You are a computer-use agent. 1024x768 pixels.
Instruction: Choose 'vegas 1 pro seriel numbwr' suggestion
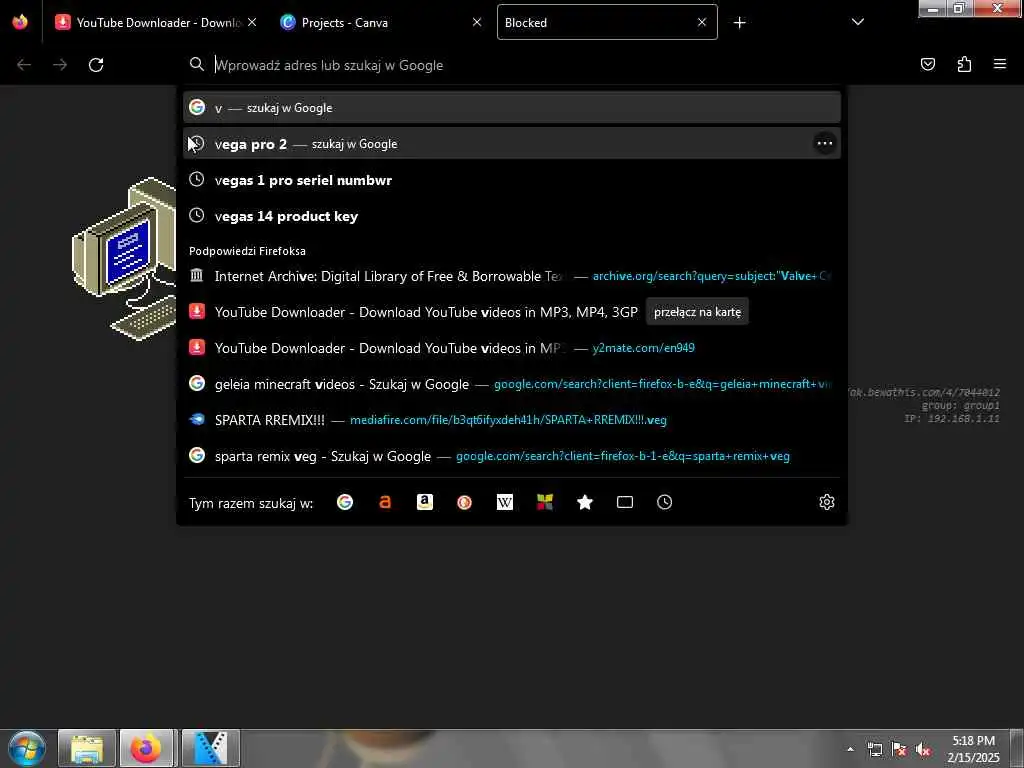point(512,180)
